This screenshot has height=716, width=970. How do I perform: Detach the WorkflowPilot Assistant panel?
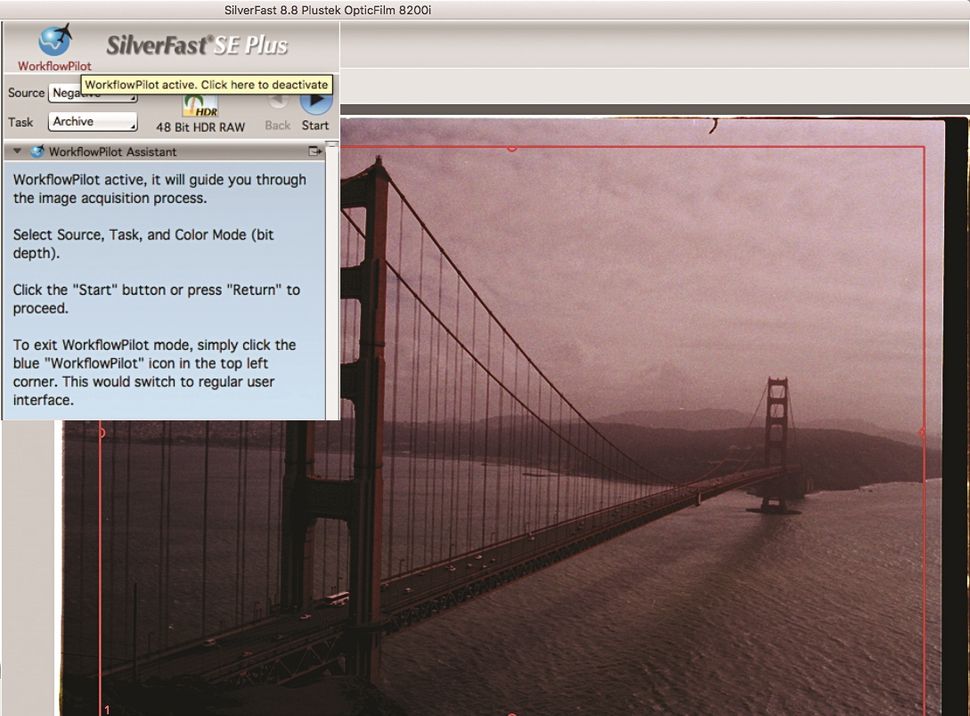(316, 151)
